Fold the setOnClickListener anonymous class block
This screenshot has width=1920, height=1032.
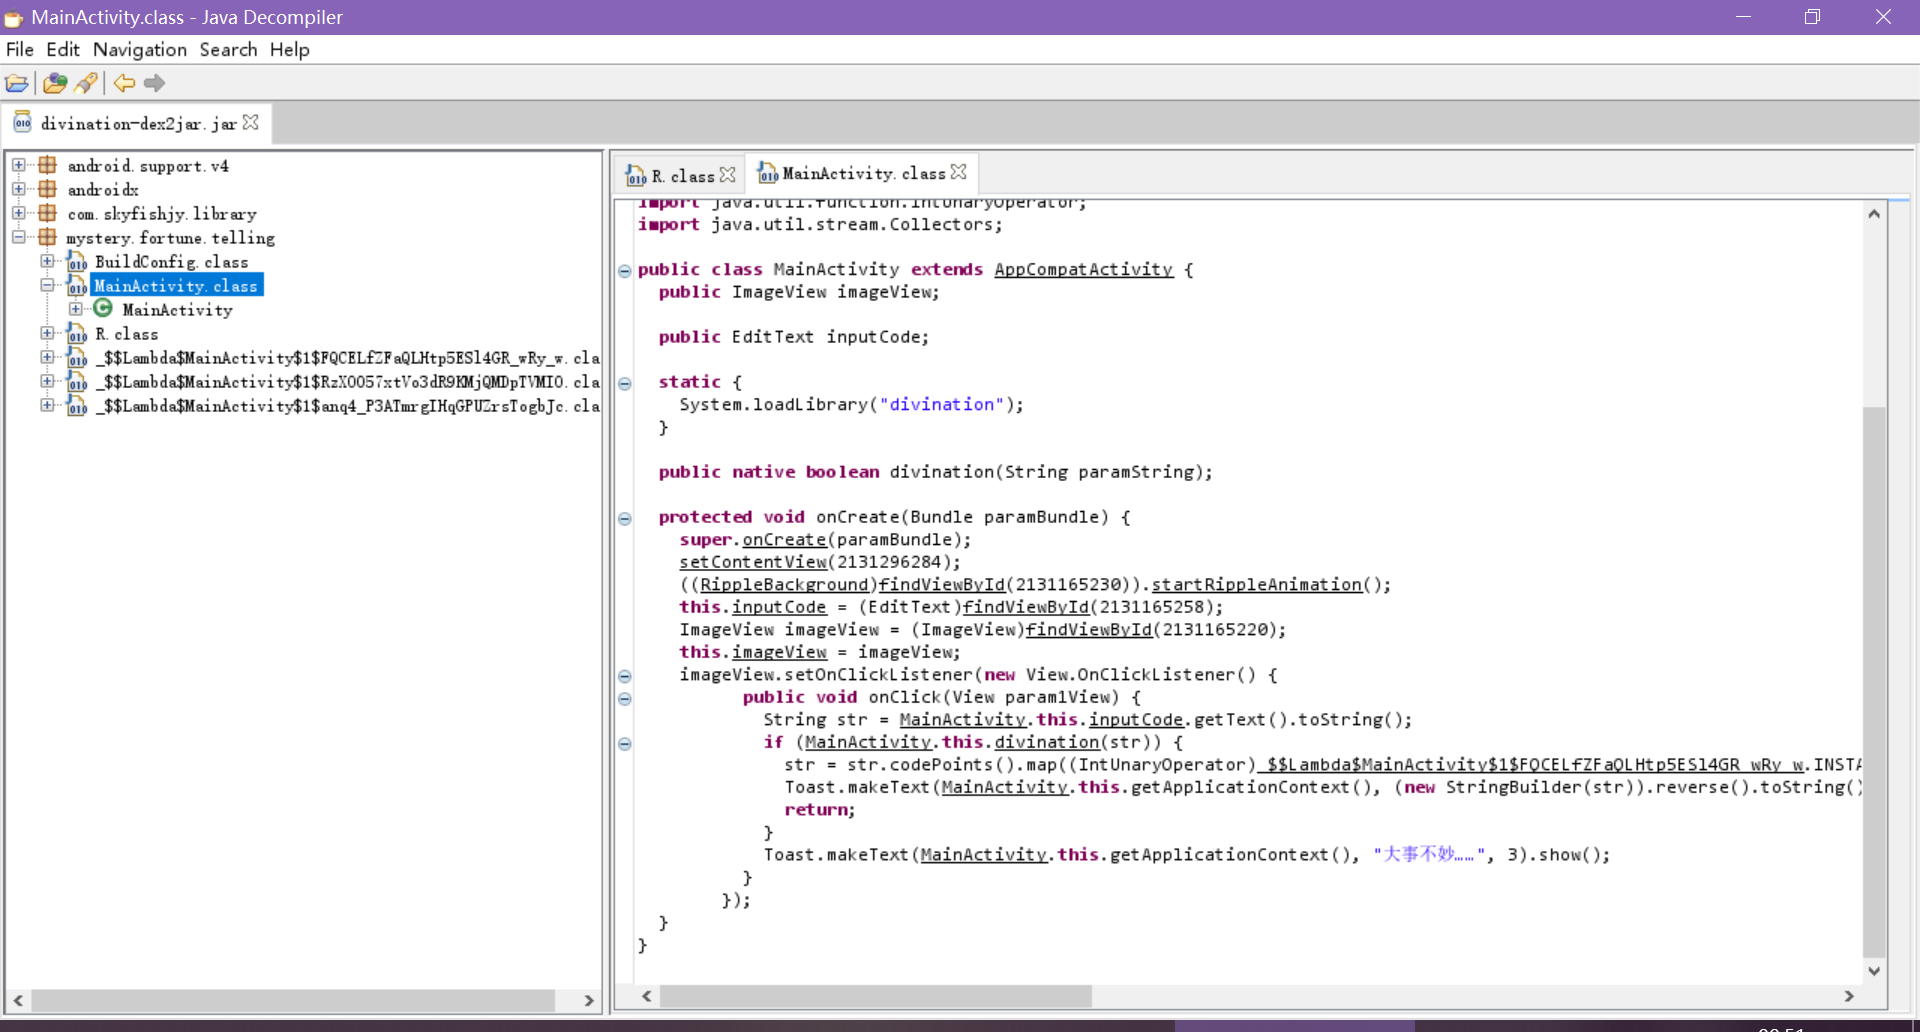click(625, 676)
